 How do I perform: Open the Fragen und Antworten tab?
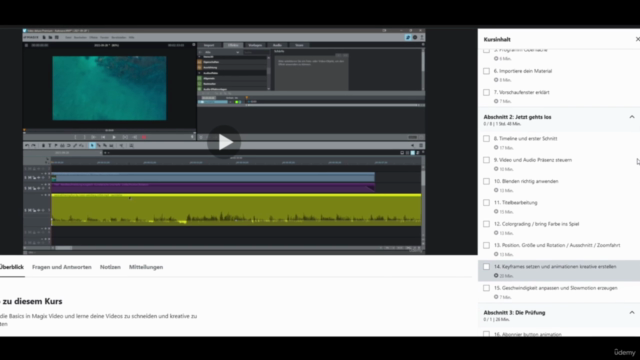(62, 267)
